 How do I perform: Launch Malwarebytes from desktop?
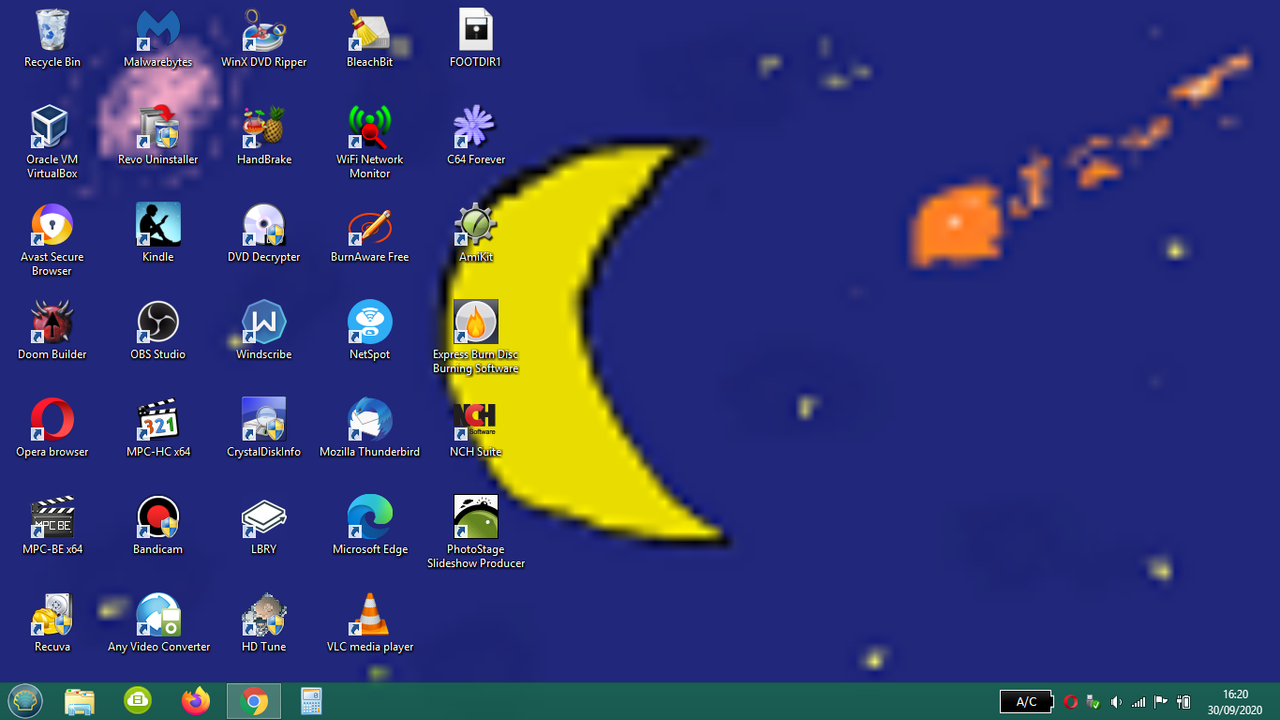pyautogui.click(x=158, y=30)
